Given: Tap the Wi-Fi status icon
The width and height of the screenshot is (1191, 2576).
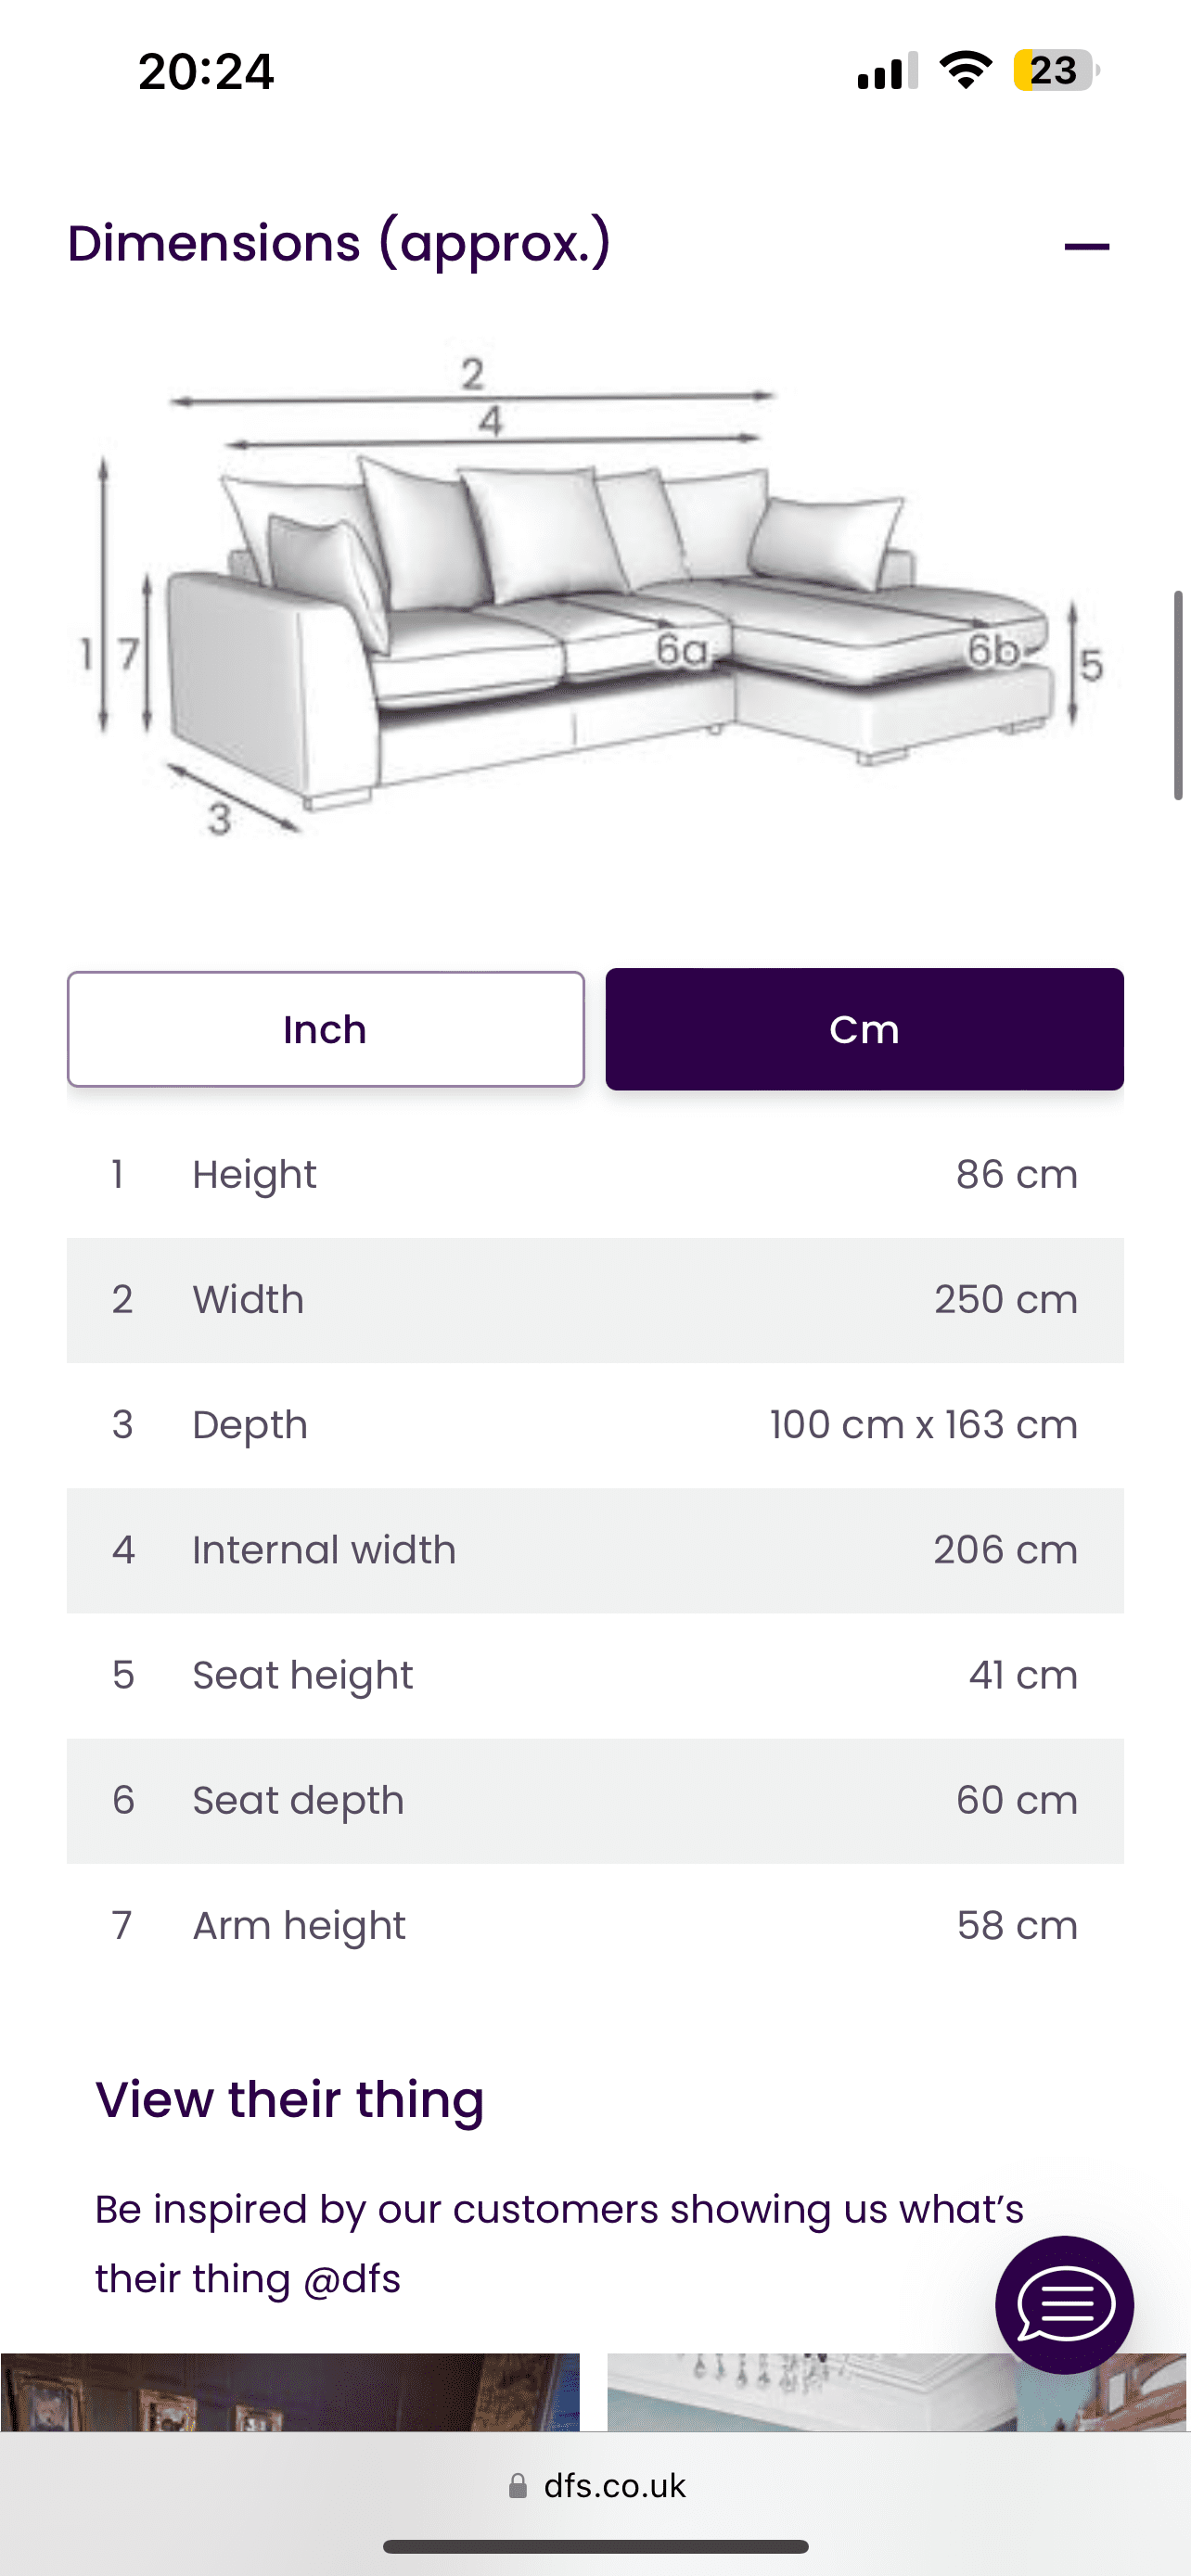Looking at the screenshot, I should click(965, 71).
